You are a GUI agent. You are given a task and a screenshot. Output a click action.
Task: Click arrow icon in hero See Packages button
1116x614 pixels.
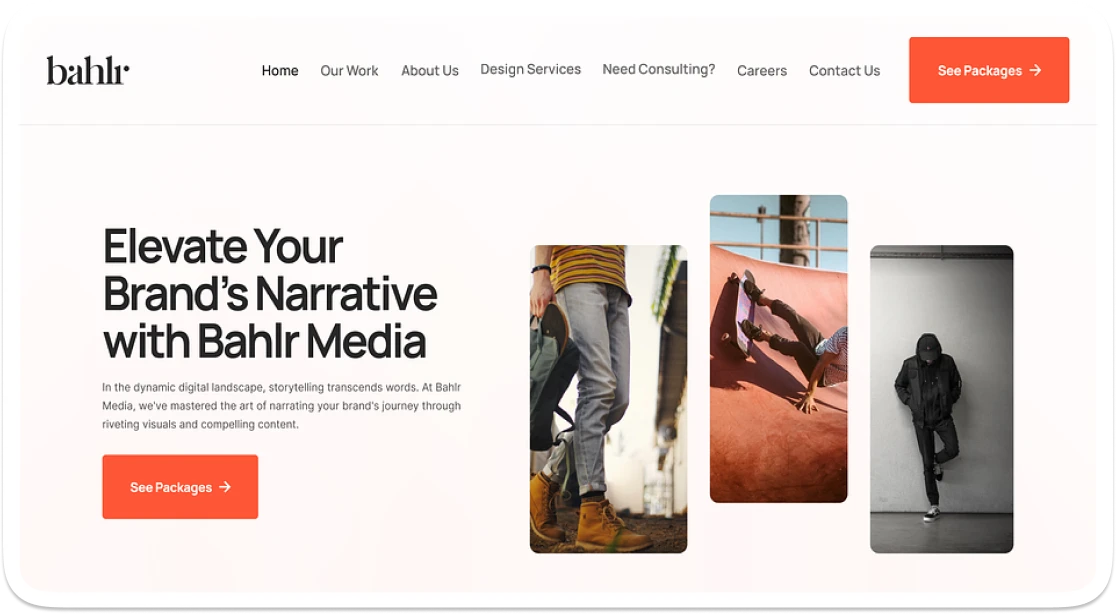click(x=225, y=487)
